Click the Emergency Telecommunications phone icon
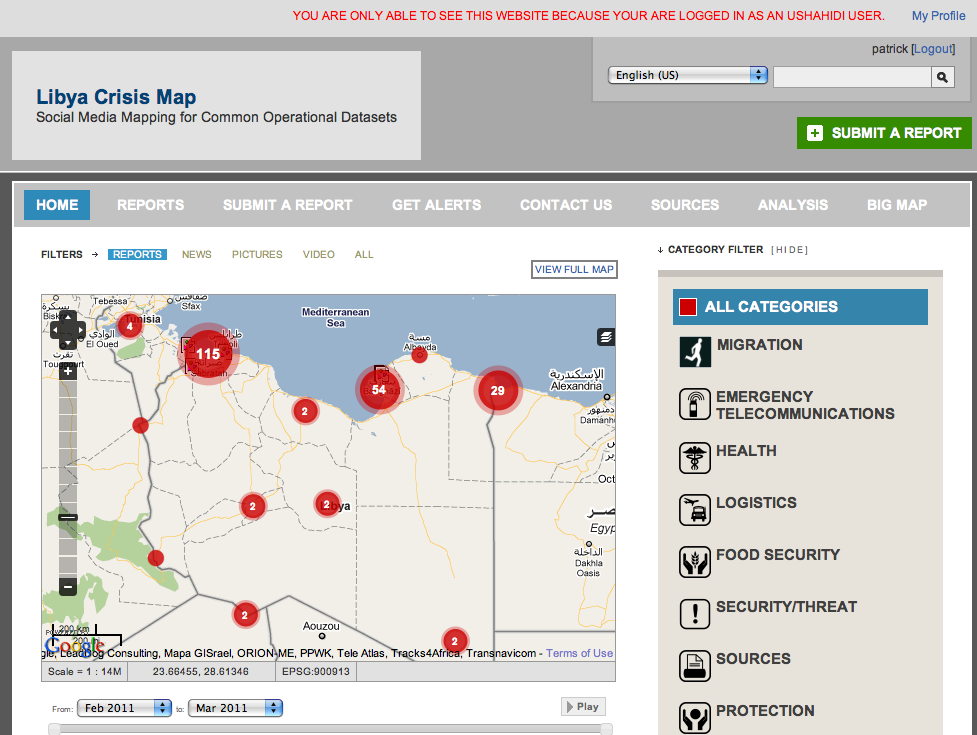Image resolution: width=977 pixels, height=735 pixels. pyautogui.click(x=695, y=404)
